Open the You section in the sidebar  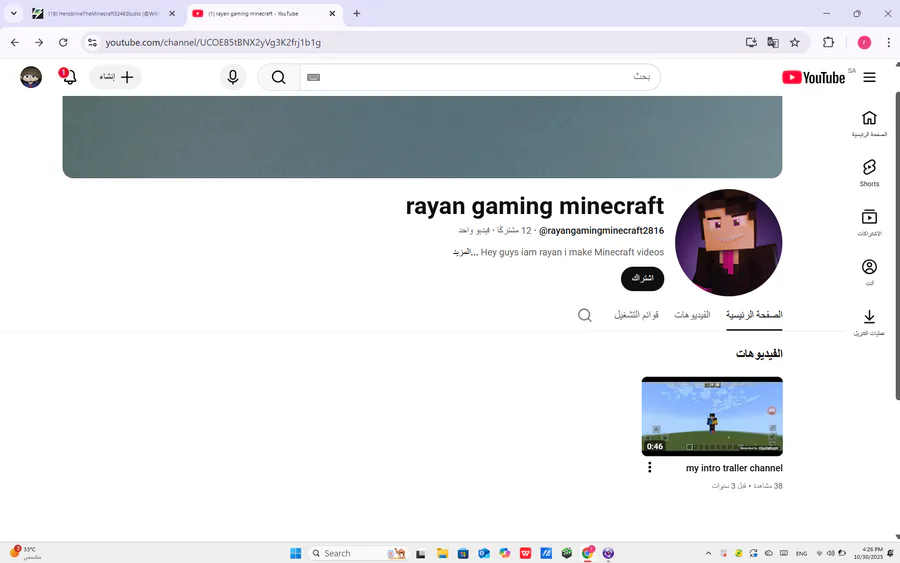click(x=869, y=272)
